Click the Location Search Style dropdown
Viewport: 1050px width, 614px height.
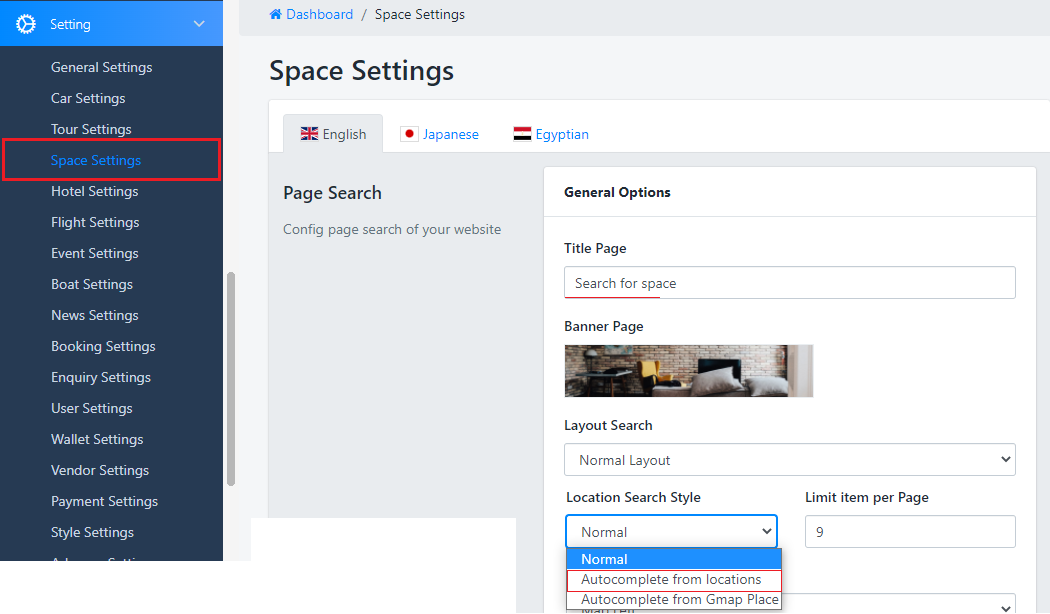pos(671,532)
